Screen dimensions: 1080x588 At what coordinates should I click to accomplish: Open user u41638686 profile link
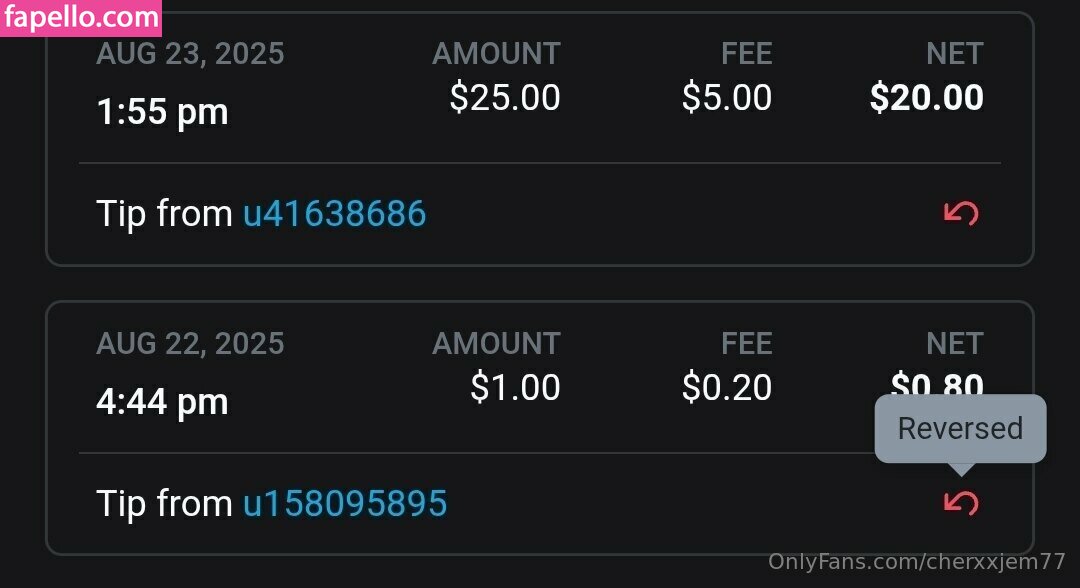[x=334, y=213]
